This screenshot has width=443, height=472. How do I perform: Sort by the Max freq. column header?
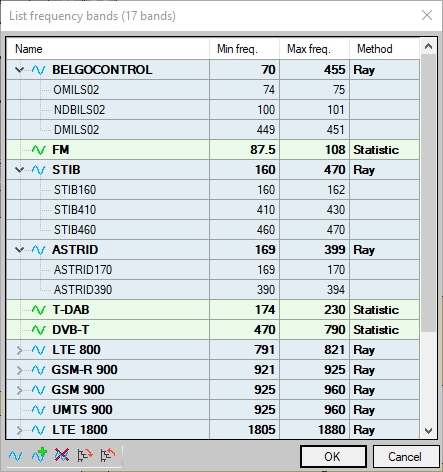pyautogui.click(x=314, y=49)
